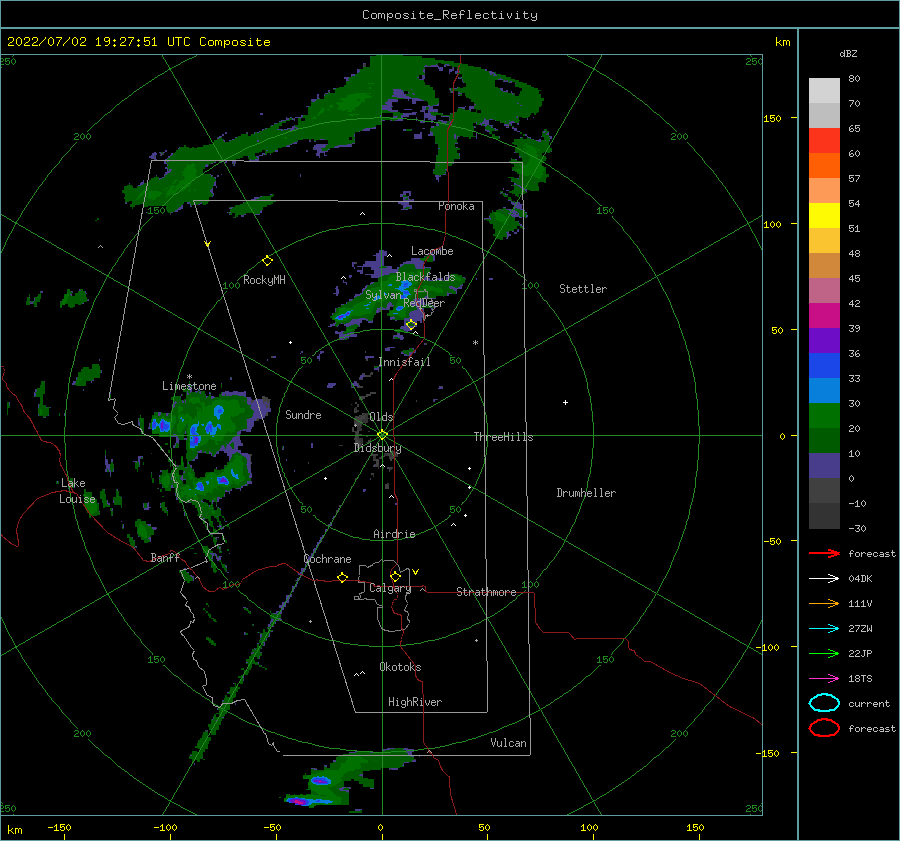Select the red 65 dBZ color swatch
Image resolution: width=900 pixels, height=841 pixels.
(x=824, y=140)
